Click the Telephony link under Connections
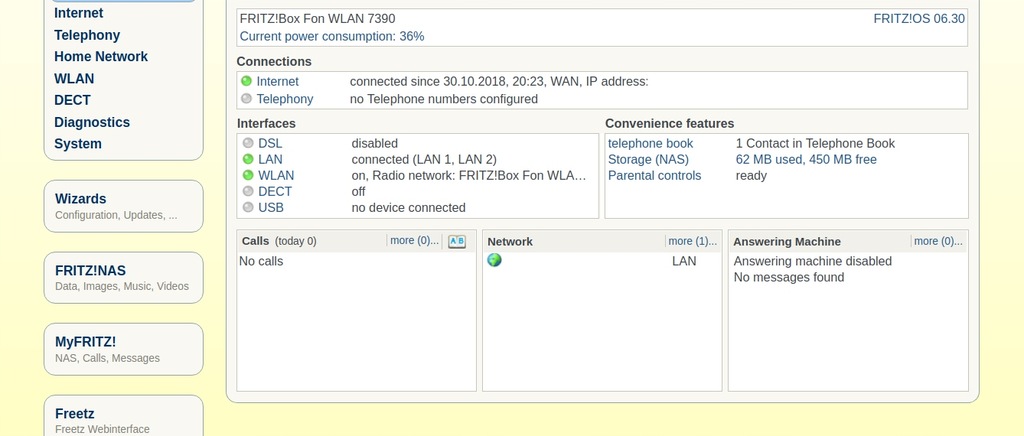Viewport: 1024px width, 436px height. (x=285, y=99)
